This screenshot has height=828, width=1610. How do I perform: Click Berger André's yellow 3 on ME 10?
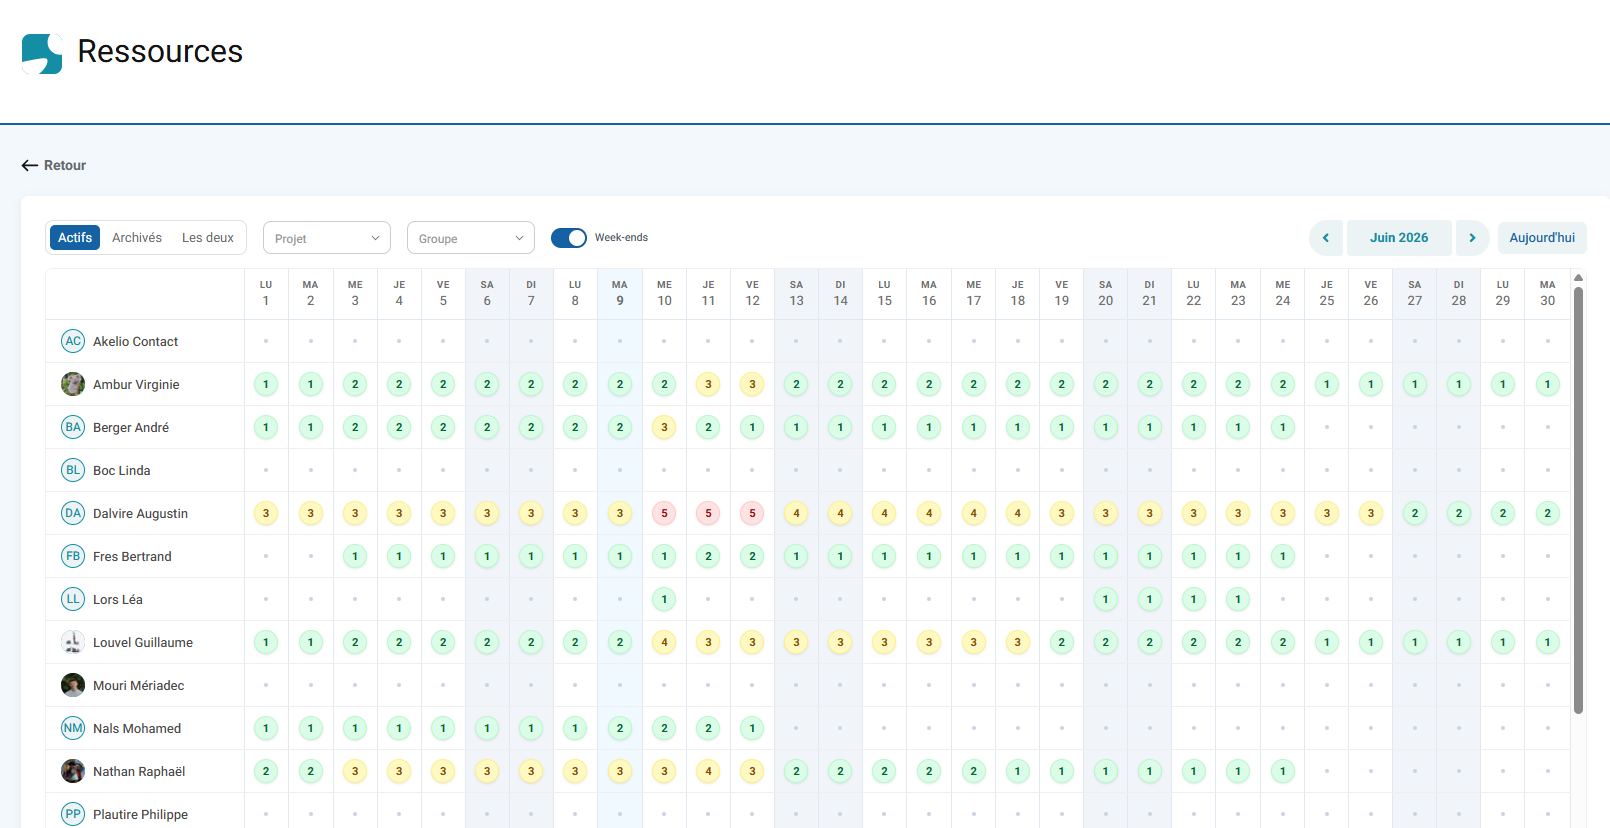click(x=664, y=427)
